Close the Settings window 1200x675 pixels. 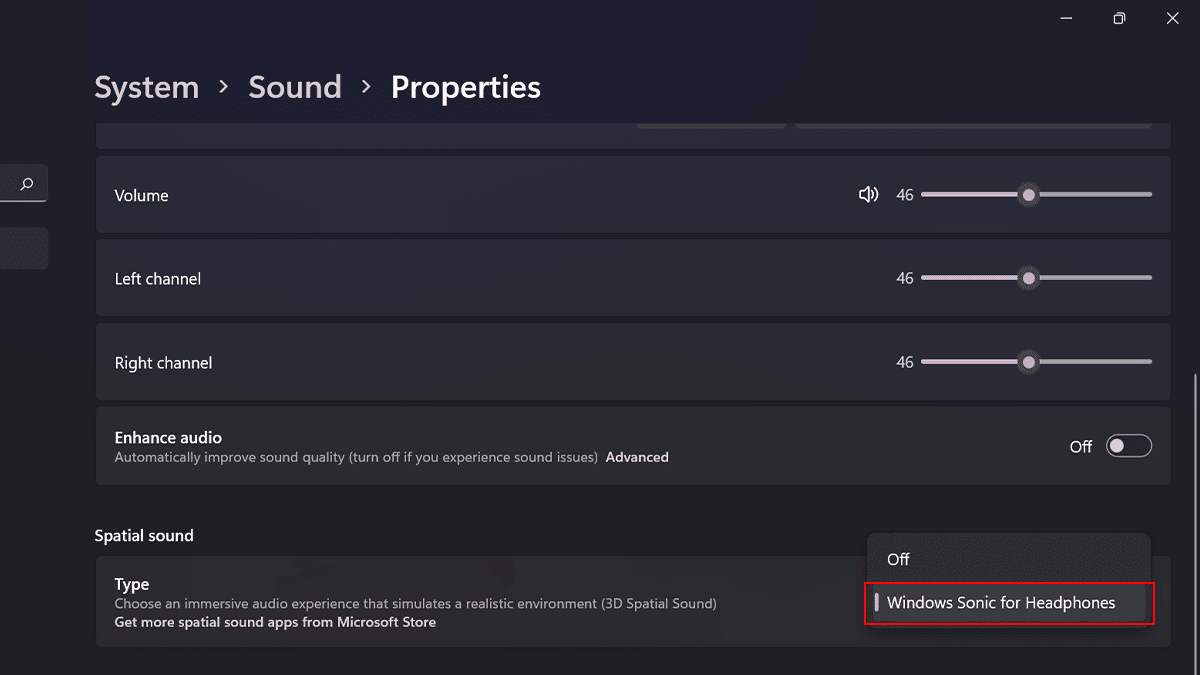point(1173,18)
